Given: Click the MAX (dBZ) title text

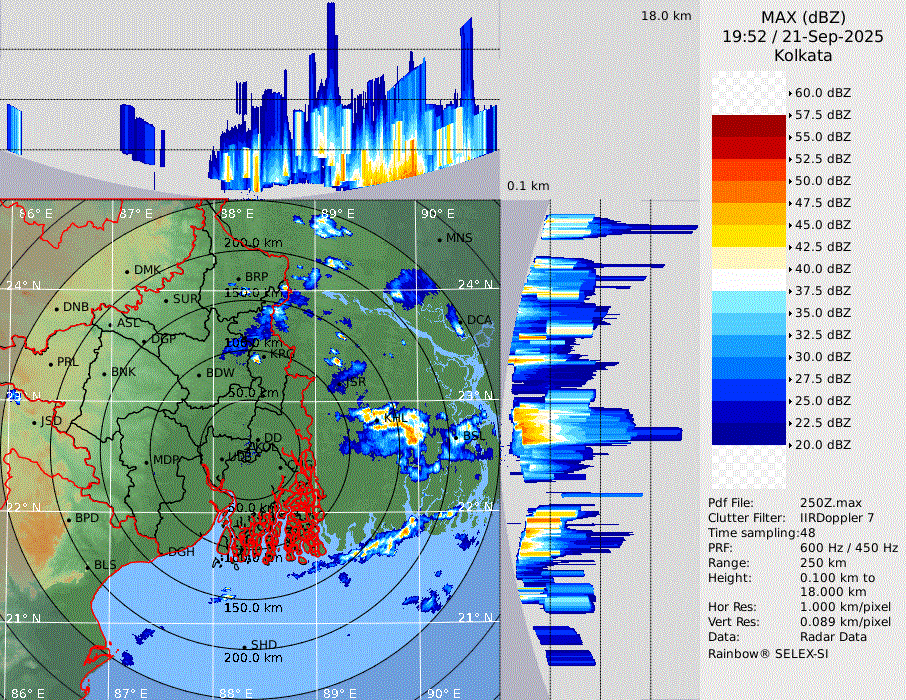Looking at the screenshot, I should pos(803,17).
